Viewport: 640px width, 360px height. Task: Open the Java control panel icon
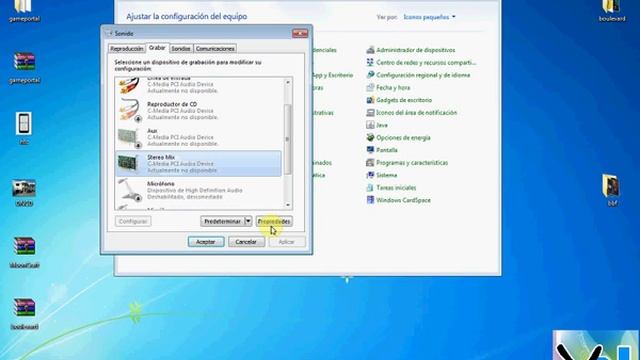[370, 125]
